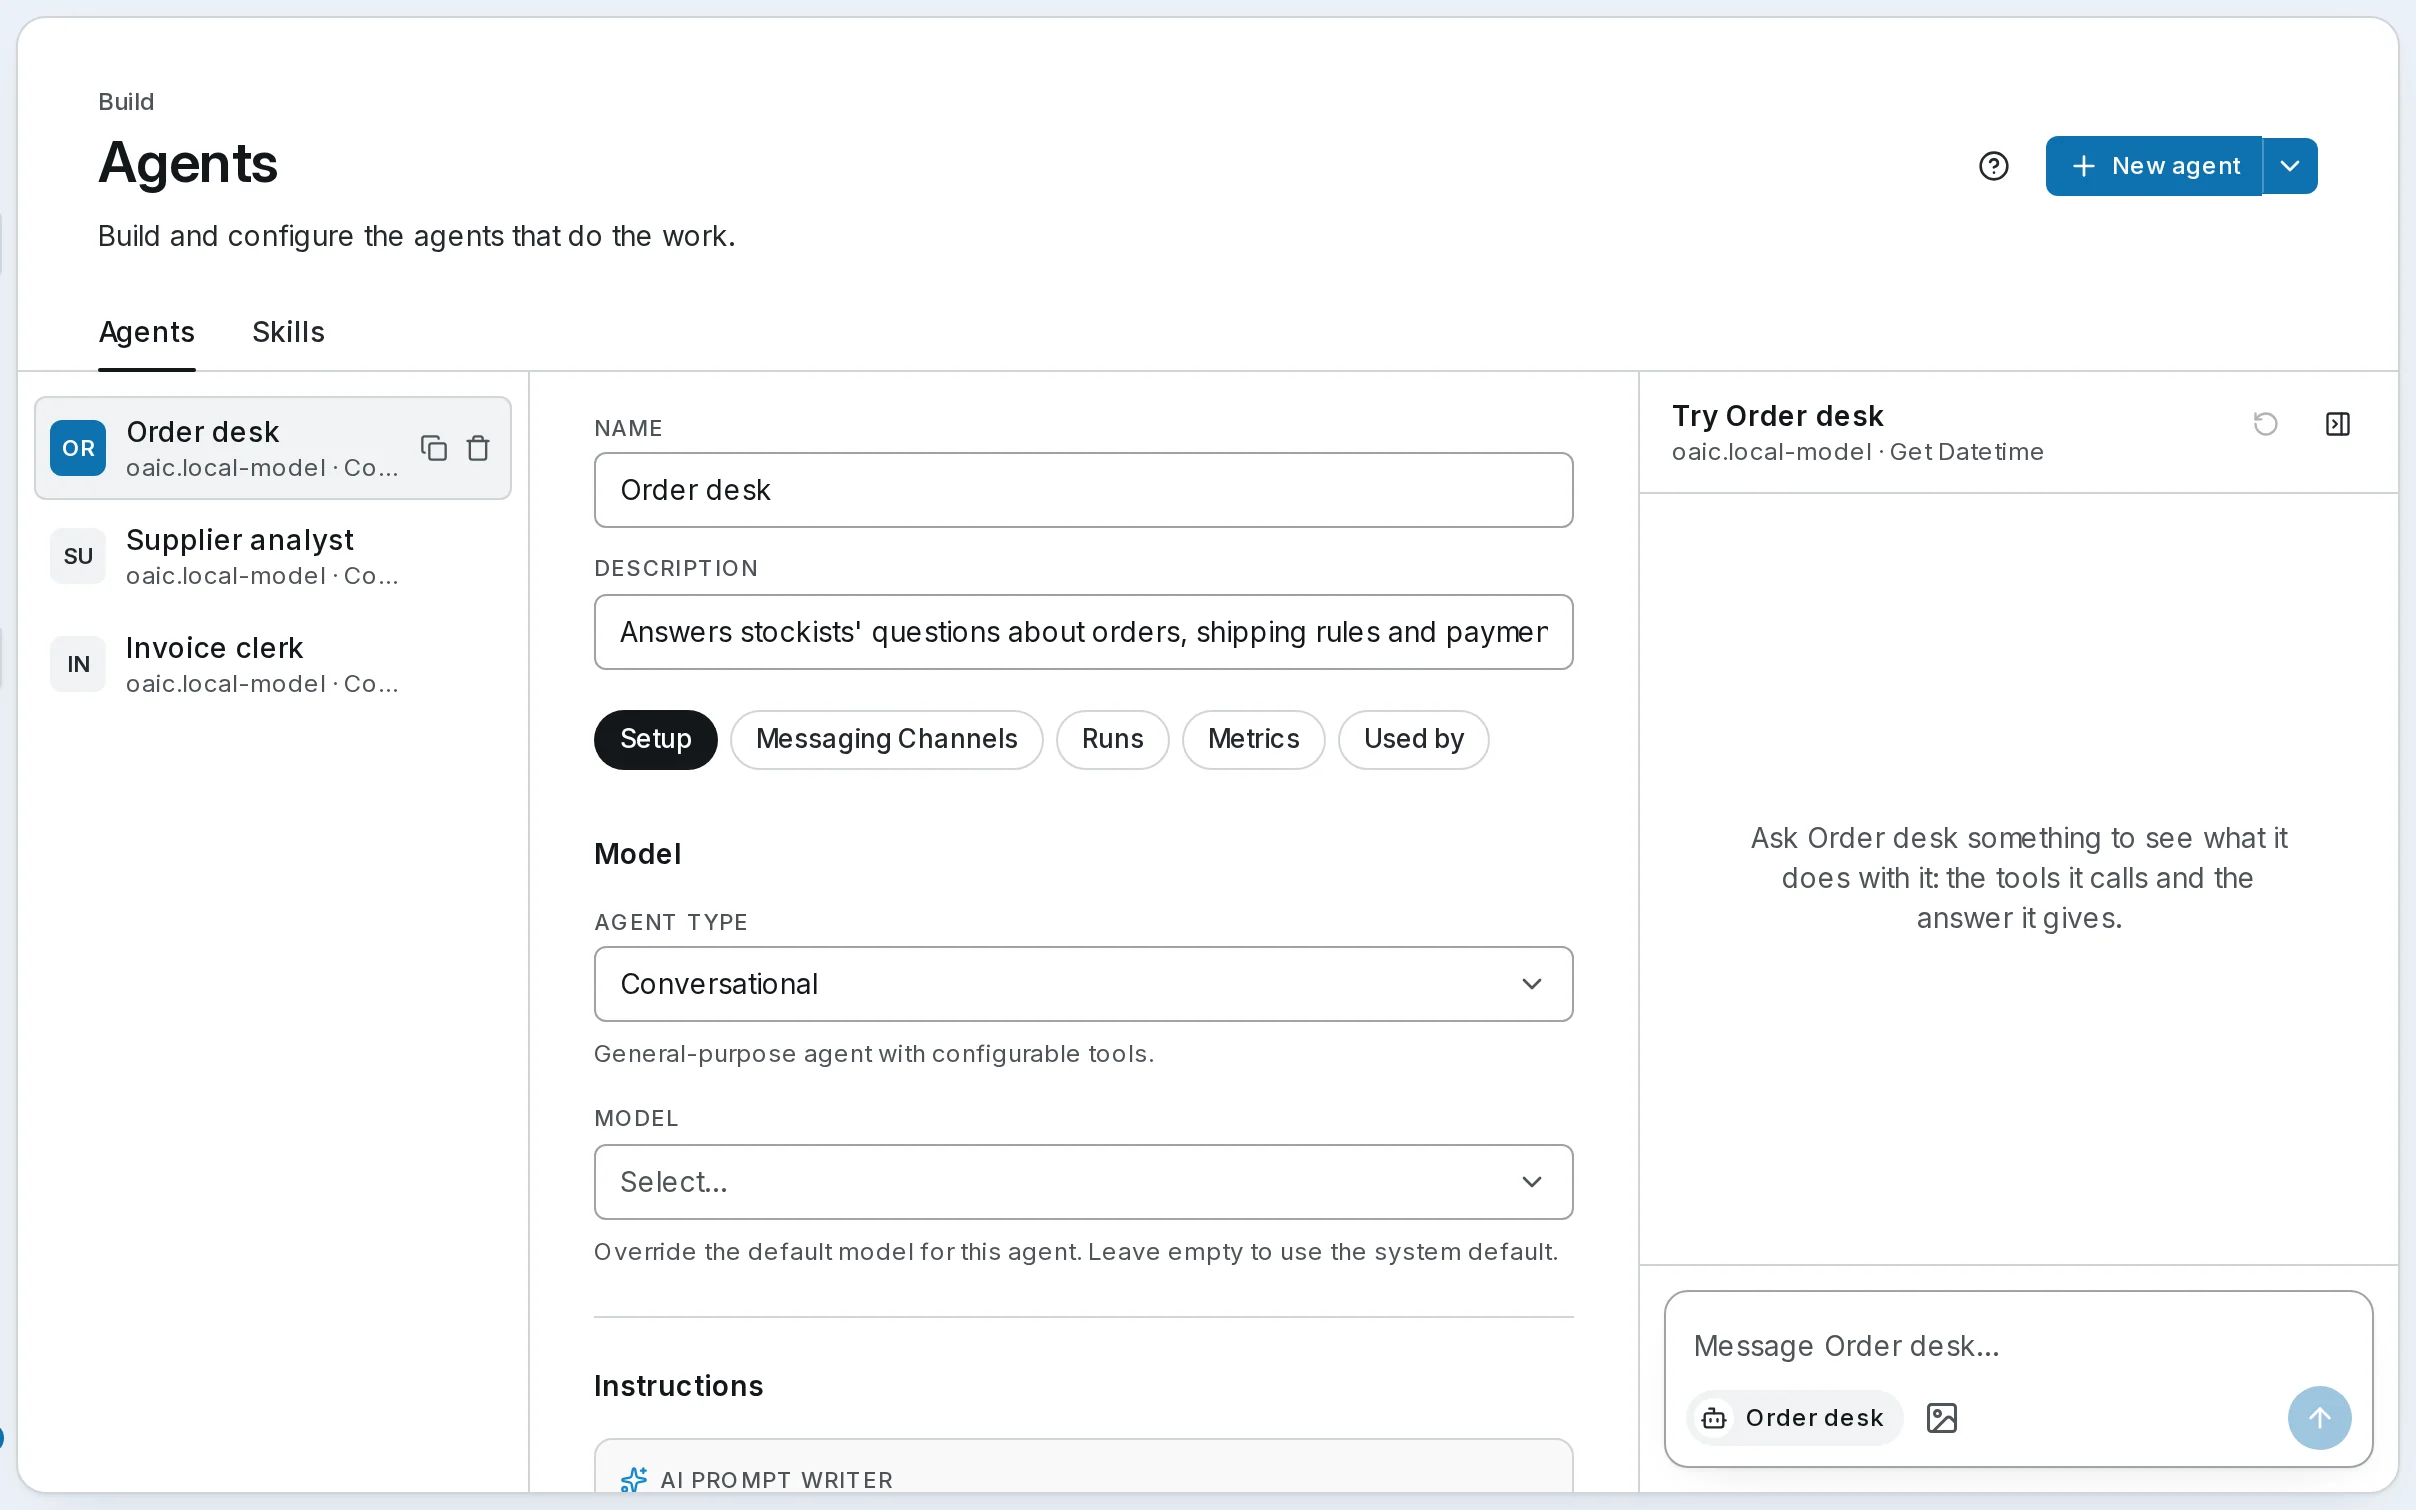The height and width of the screenshot is (1510, 2416).
Task: Attach an image to the message
Action: 1941,1417
